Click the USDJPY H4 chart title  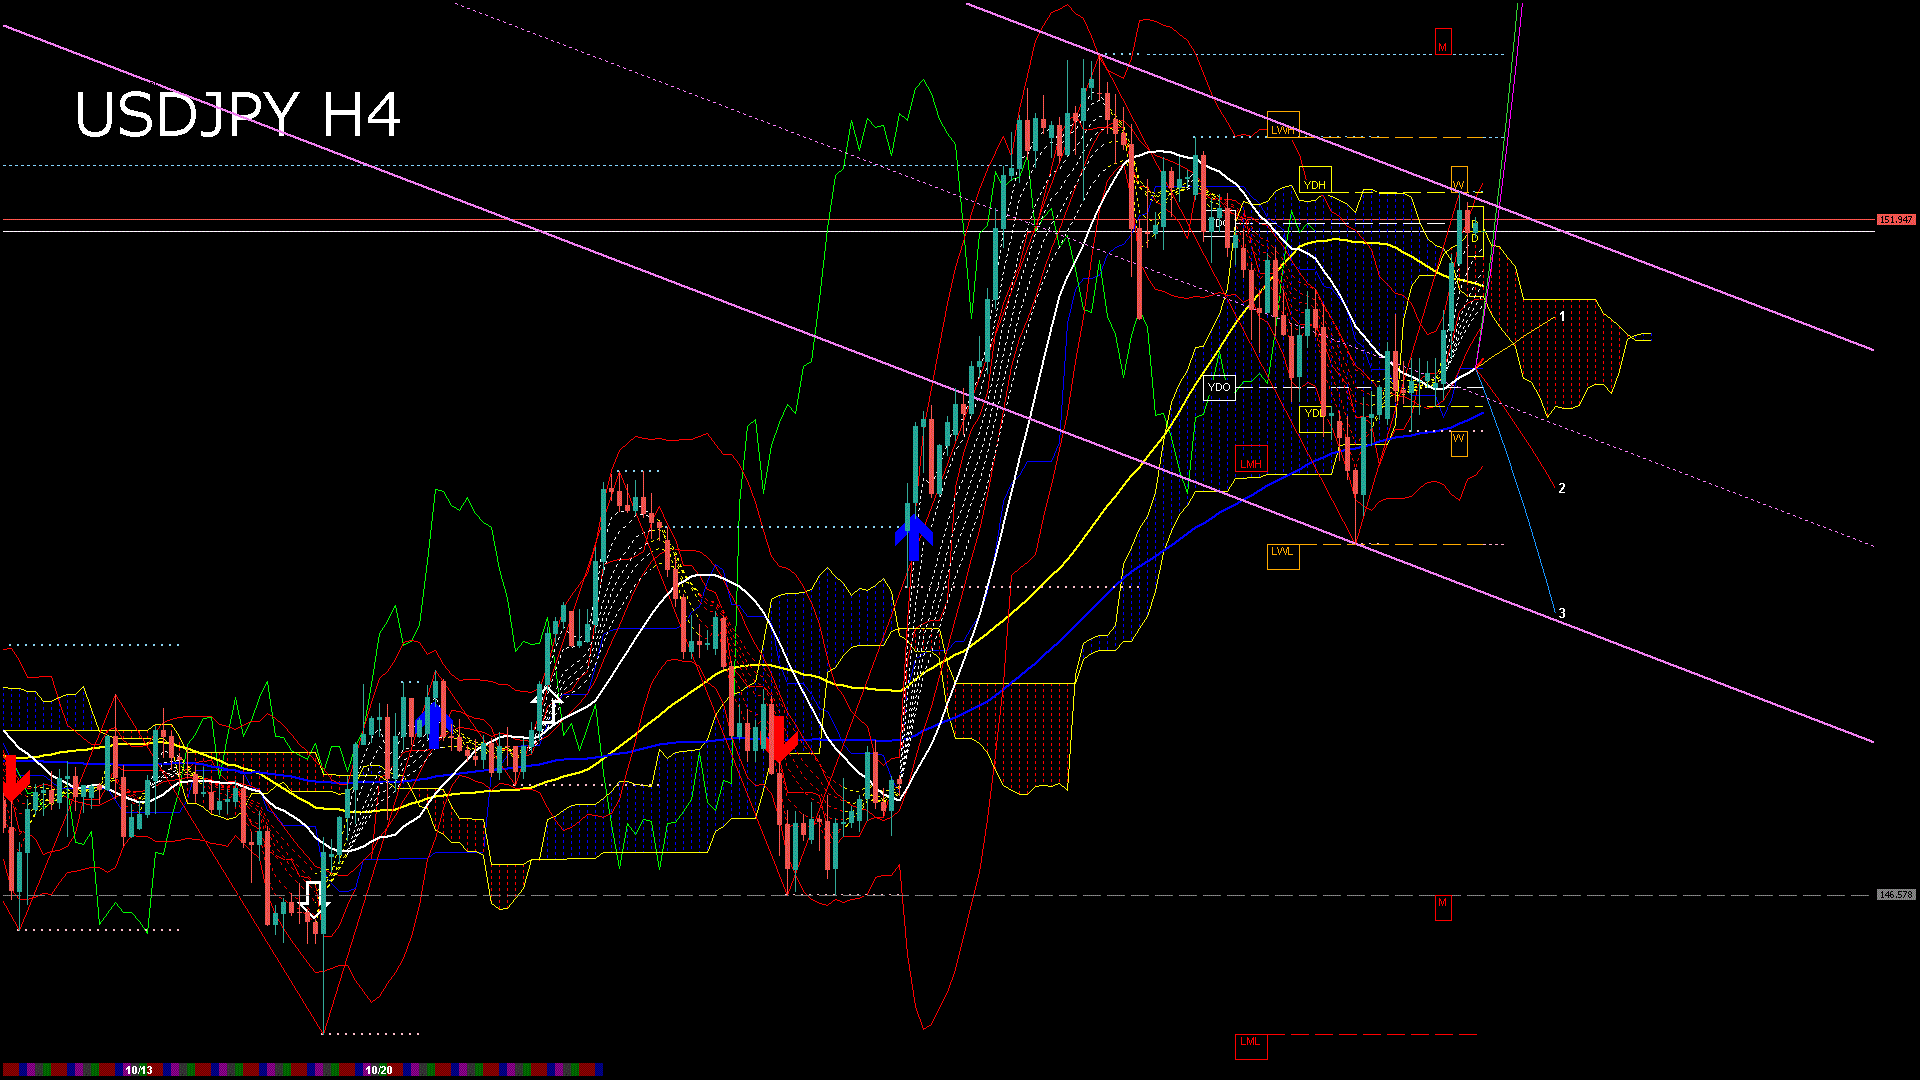(238, 115)
